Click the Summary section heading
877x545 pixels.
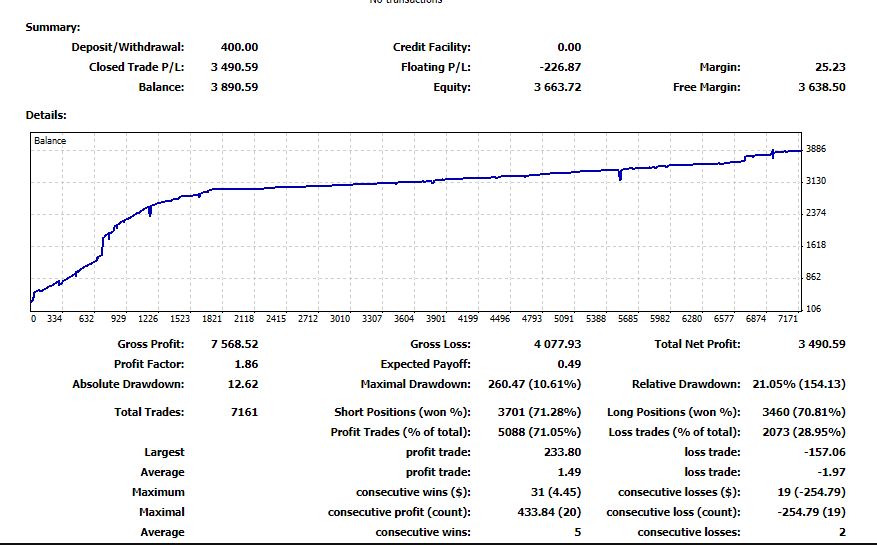coord(53,27)
